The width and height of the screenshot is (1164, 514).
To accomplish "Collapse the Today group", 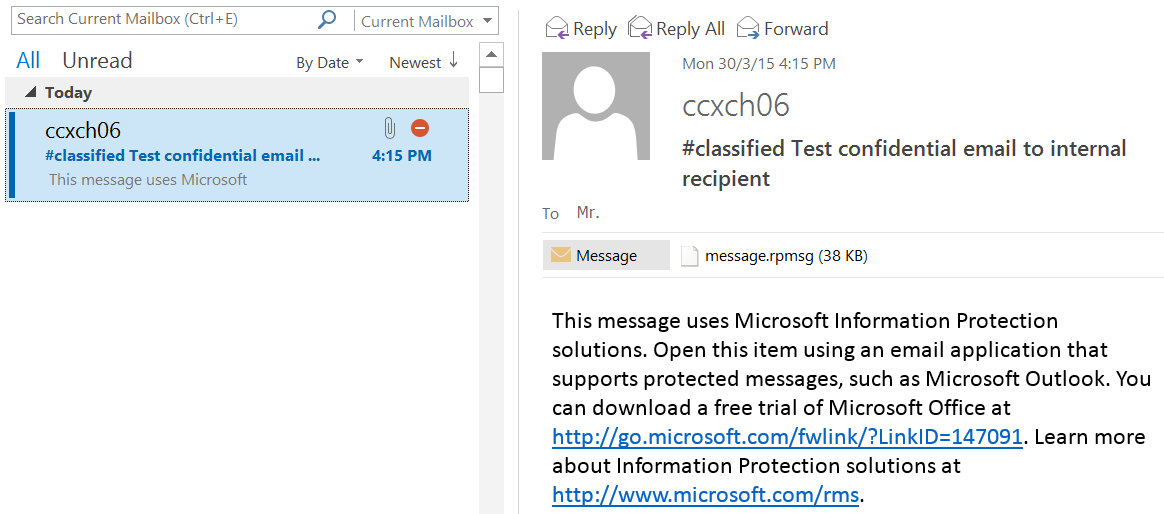I will click(31, 92).
